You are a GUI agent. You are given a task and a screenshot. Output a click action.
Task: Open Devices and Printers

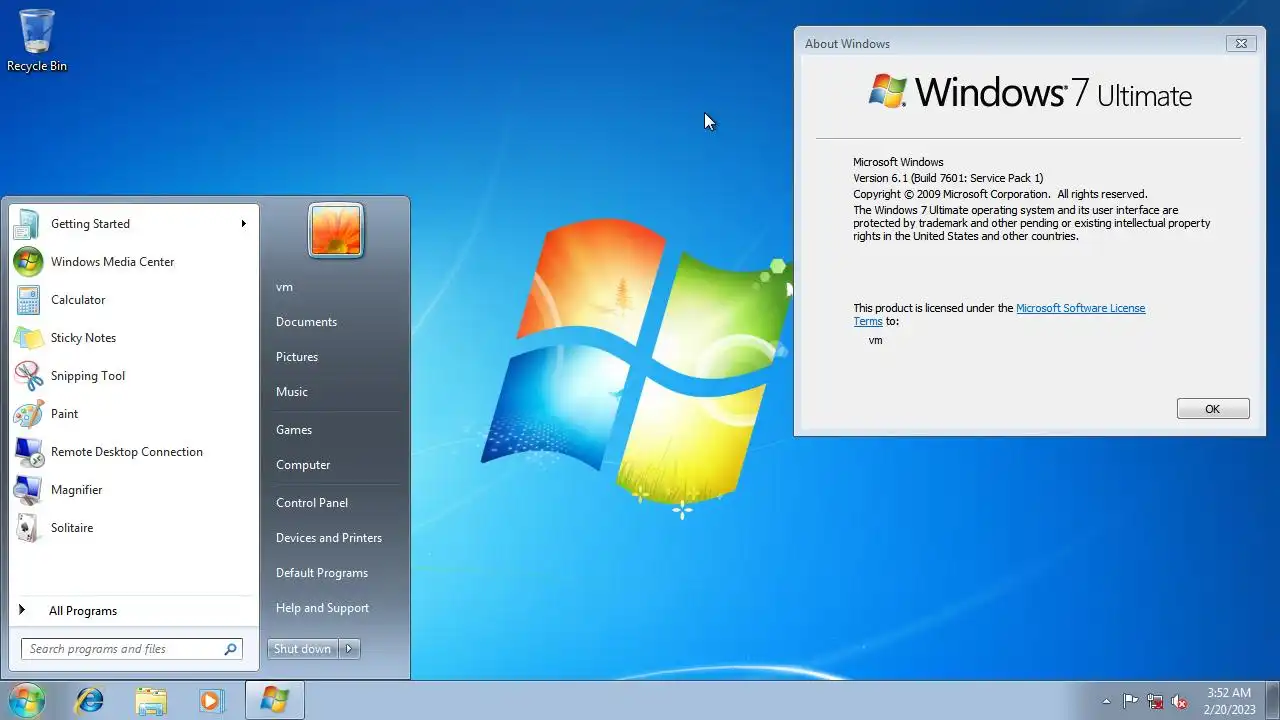pyautogui.click(x=329, y=538)
